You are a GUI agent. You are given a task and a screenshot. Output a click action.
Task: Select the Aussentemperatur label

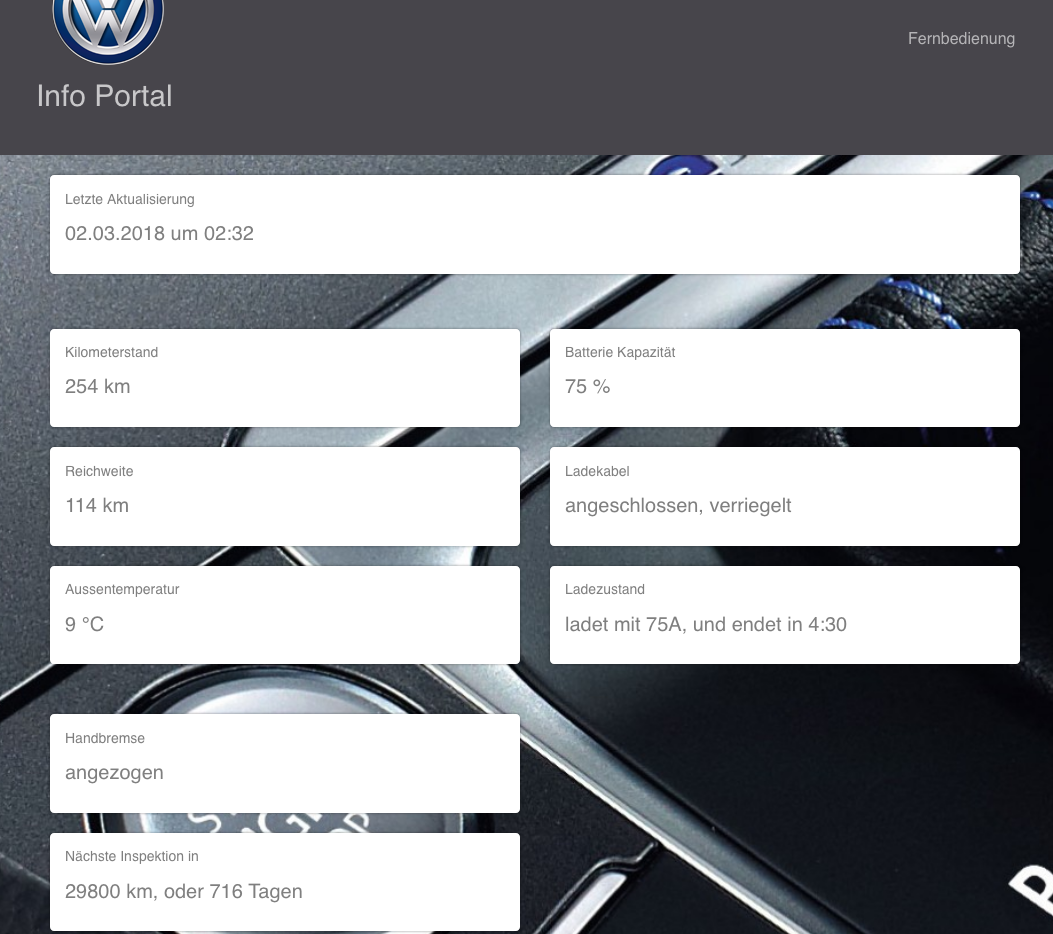[x=122, y=590]
